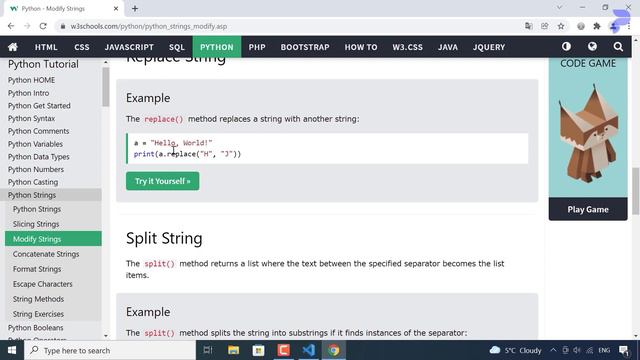Image resolution: width=640 pixels, height=360 pixels.
Task: Open the CSS tutorial menu
Action: tap(82, 47)
